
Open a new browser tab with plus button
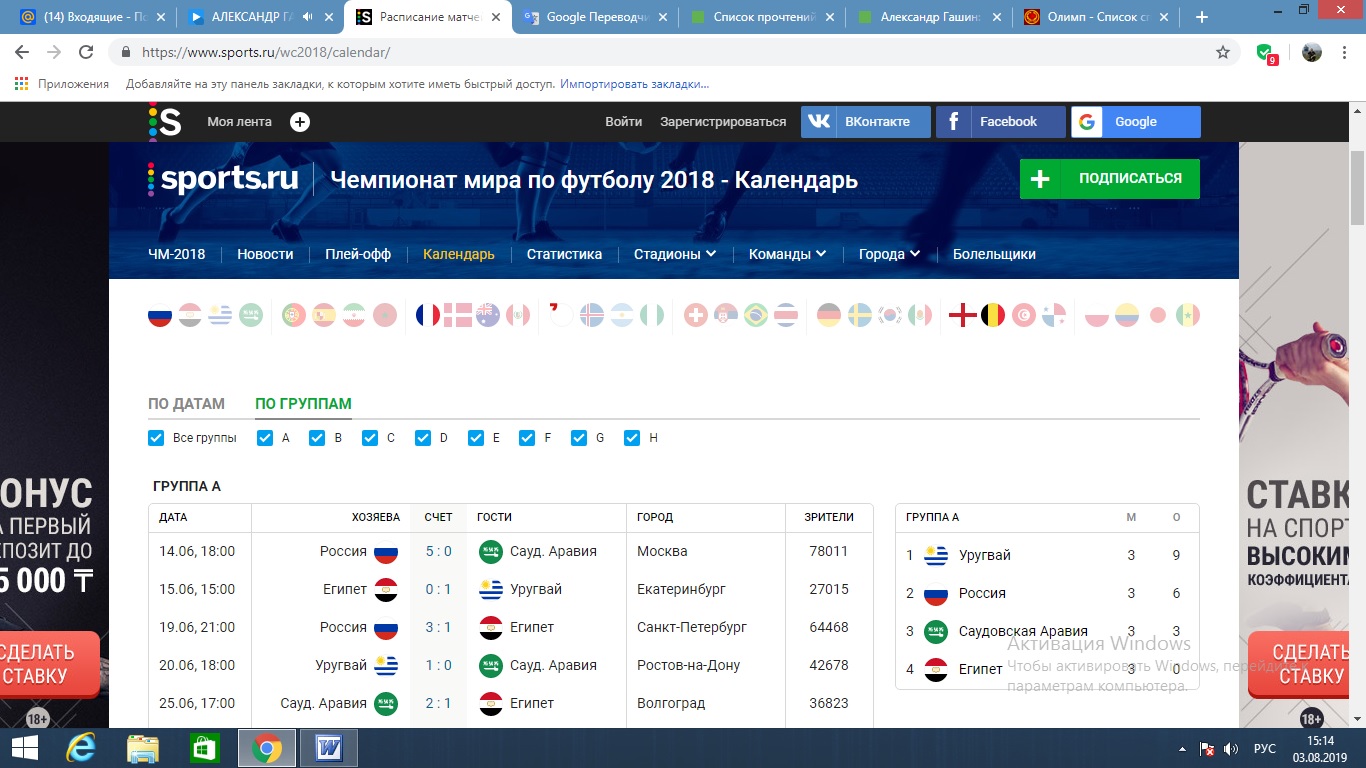point(1202,17)
